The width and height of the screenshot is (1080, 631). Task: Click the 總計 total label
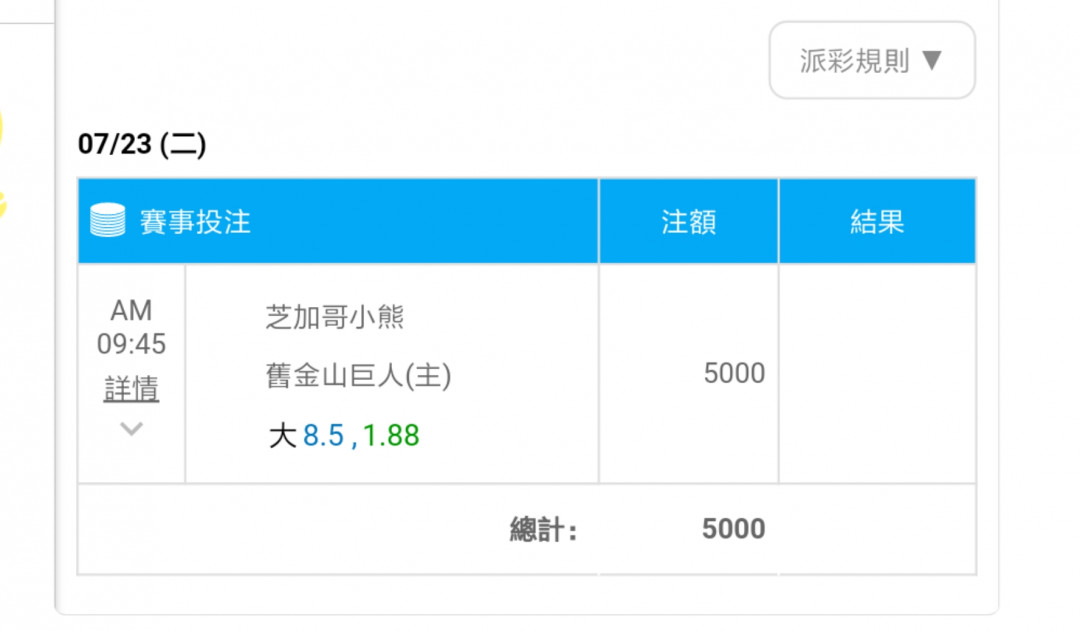coord(543,530)
